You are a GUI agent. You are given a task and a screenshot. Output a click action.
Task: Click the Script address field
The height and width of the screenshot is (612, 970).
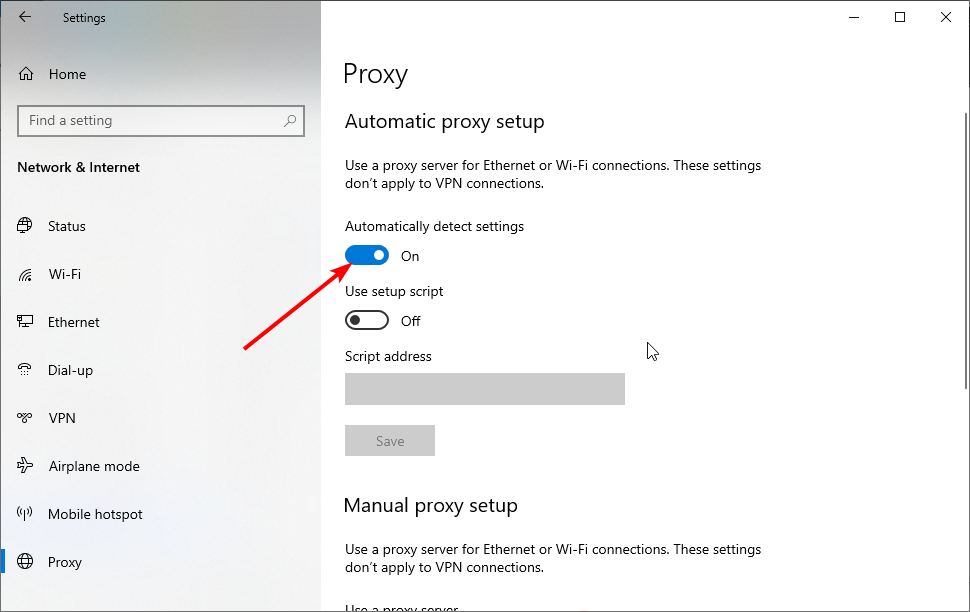point(484,389)
